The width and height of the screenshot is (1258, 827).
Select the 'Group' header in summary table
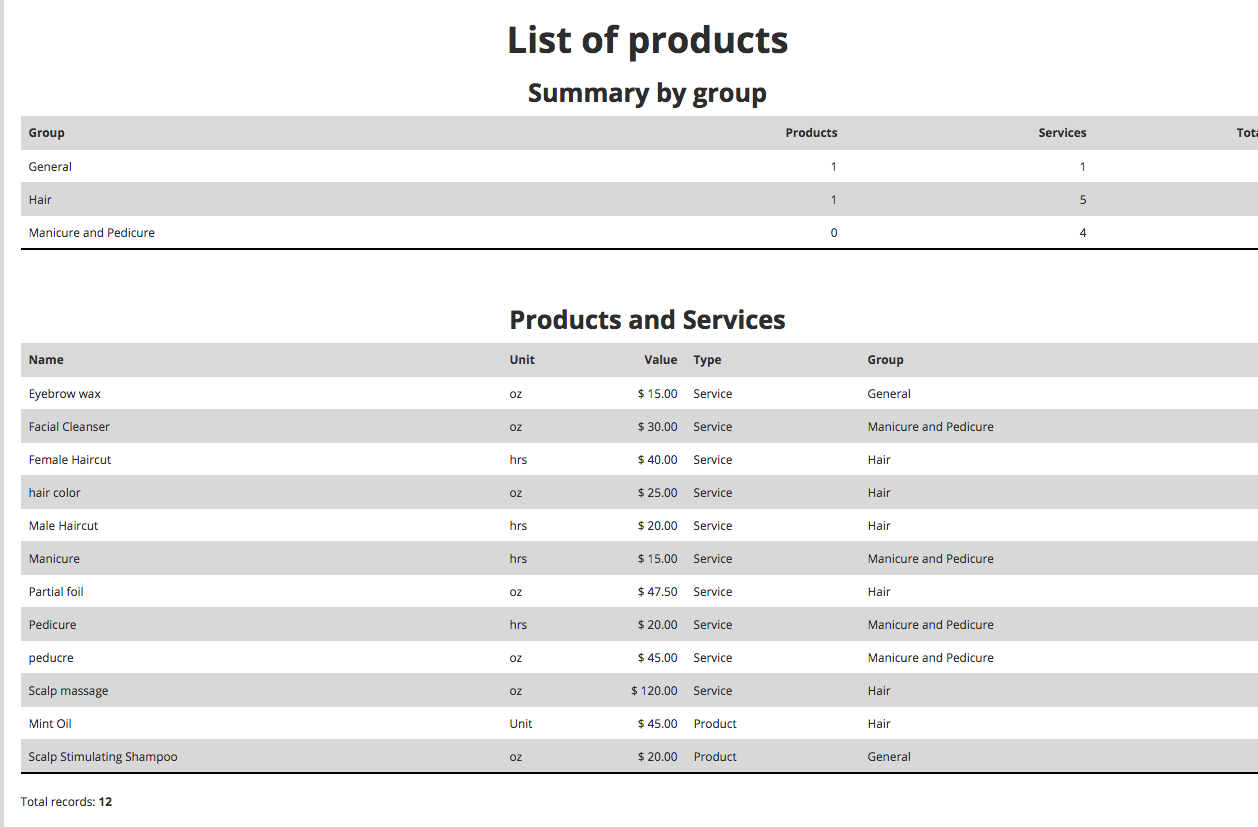pos(47,133)
